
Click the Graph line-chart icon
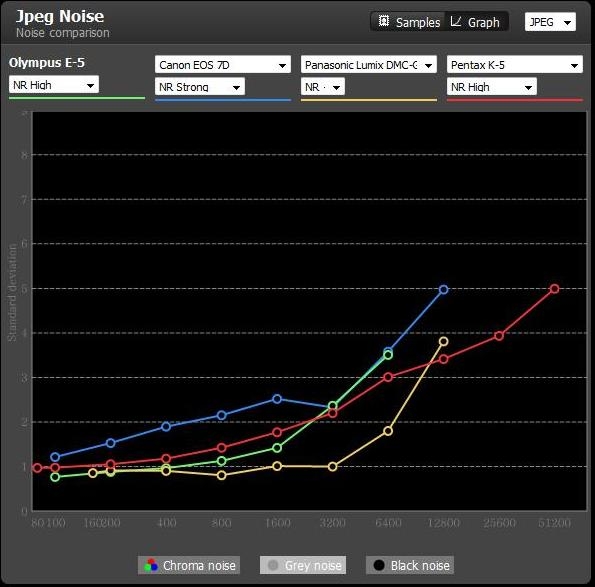[x=455, y=22]
